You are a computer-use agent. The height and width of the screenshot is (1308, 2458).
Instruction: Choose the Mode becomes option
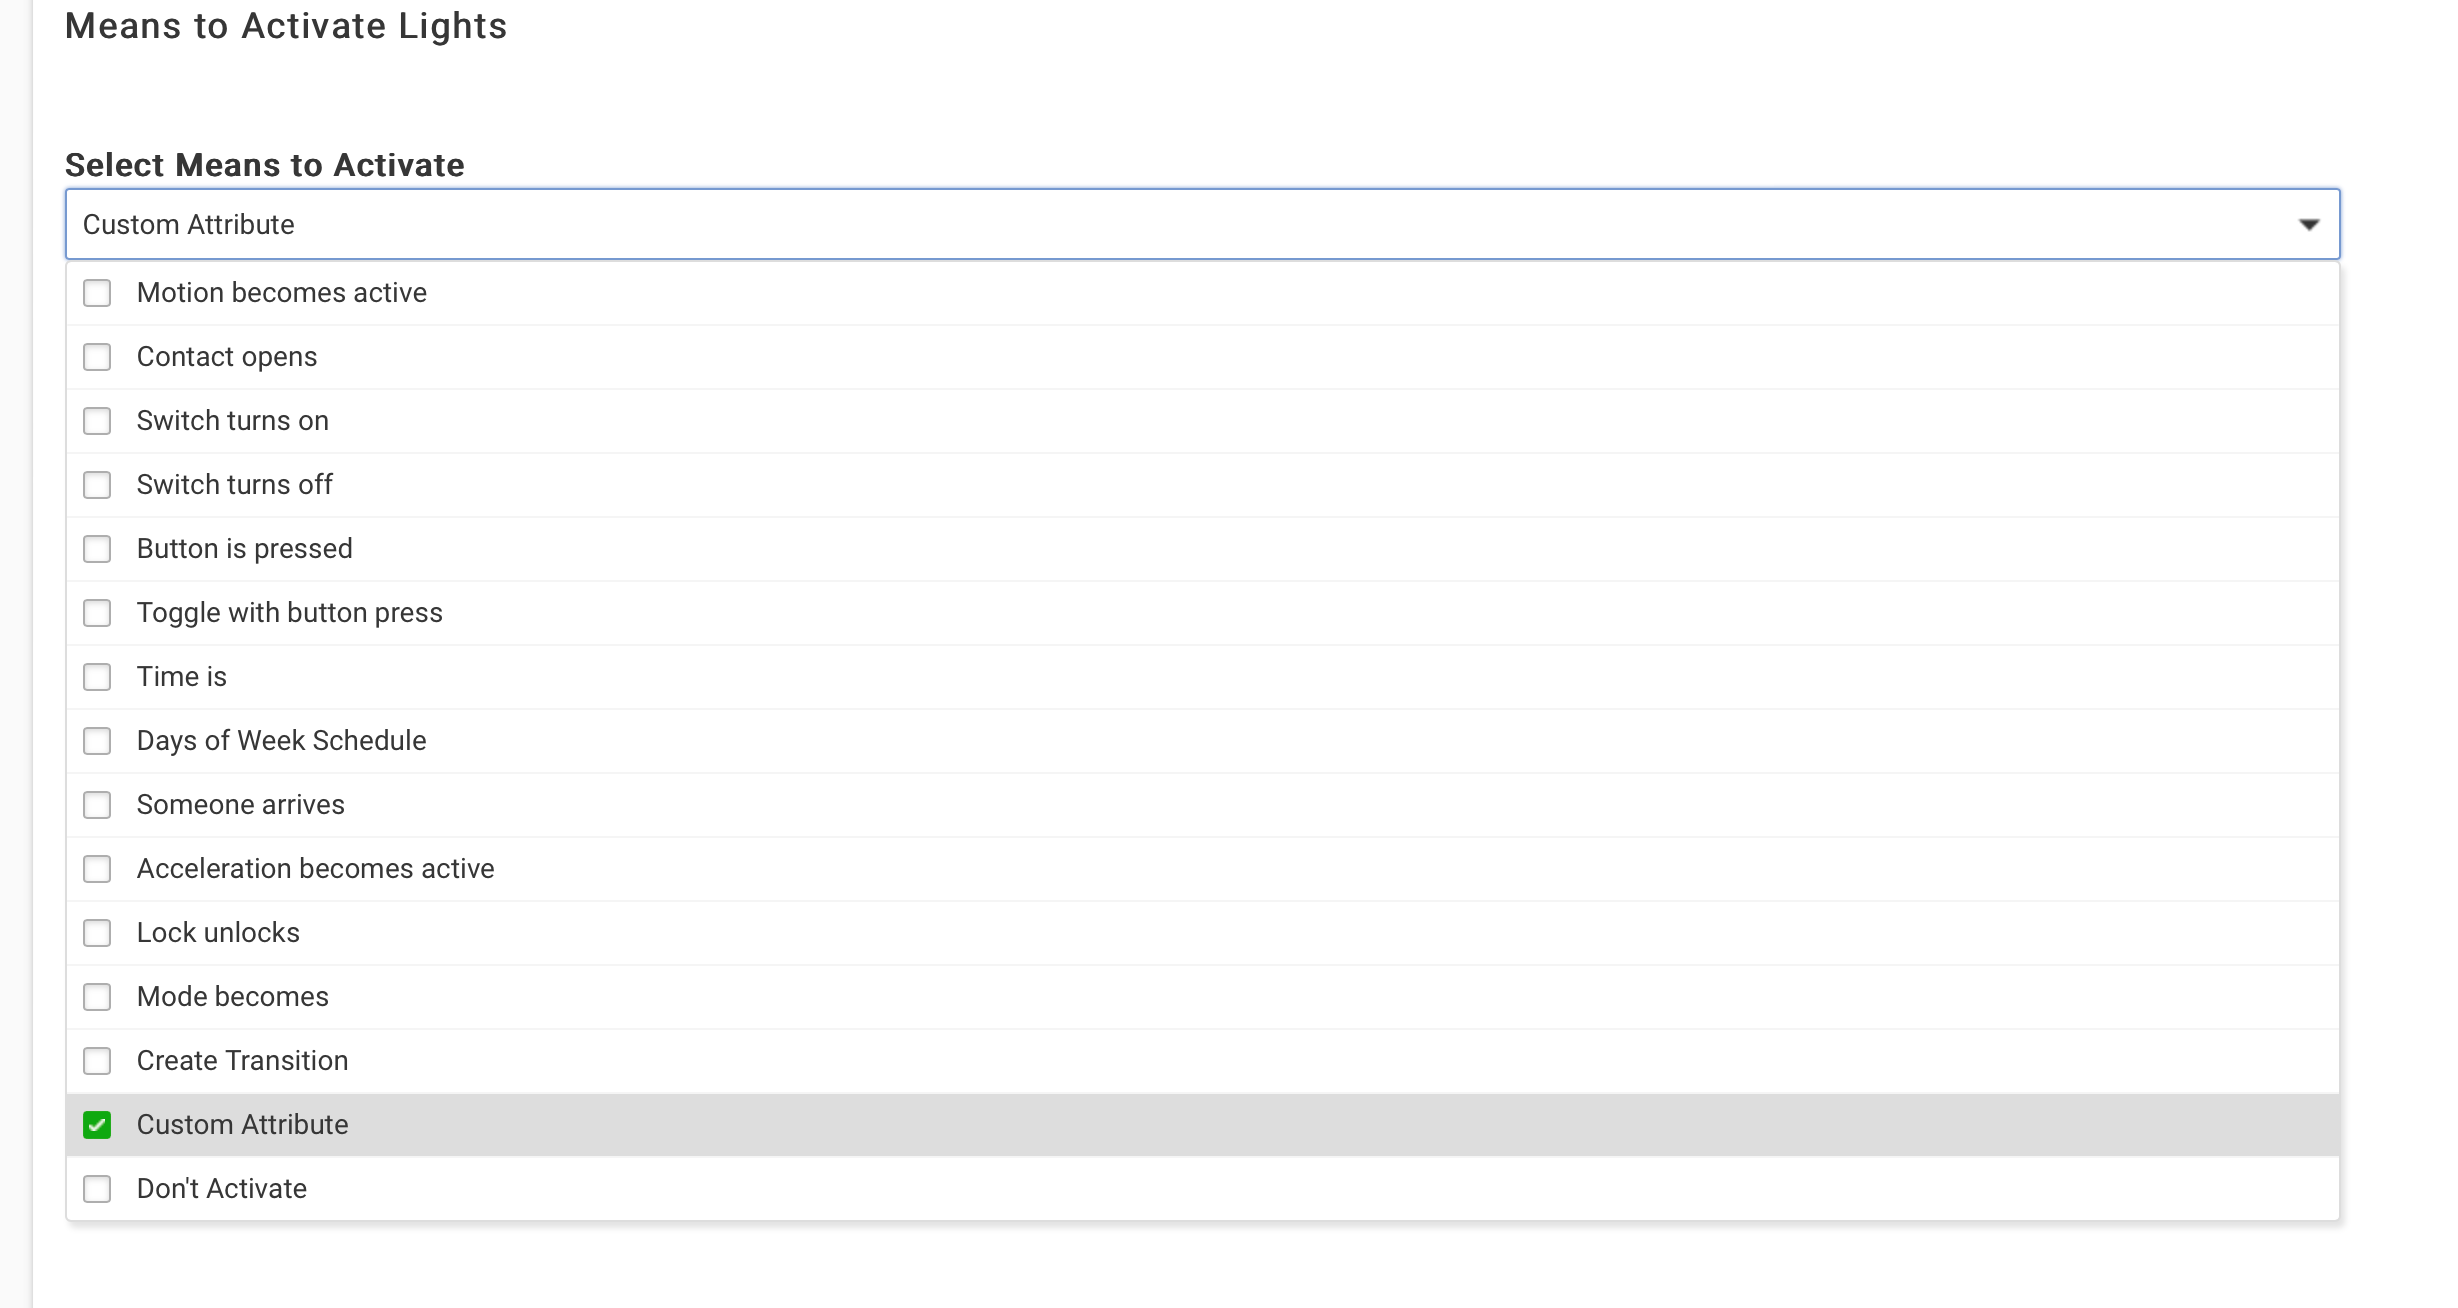(233, 997)
